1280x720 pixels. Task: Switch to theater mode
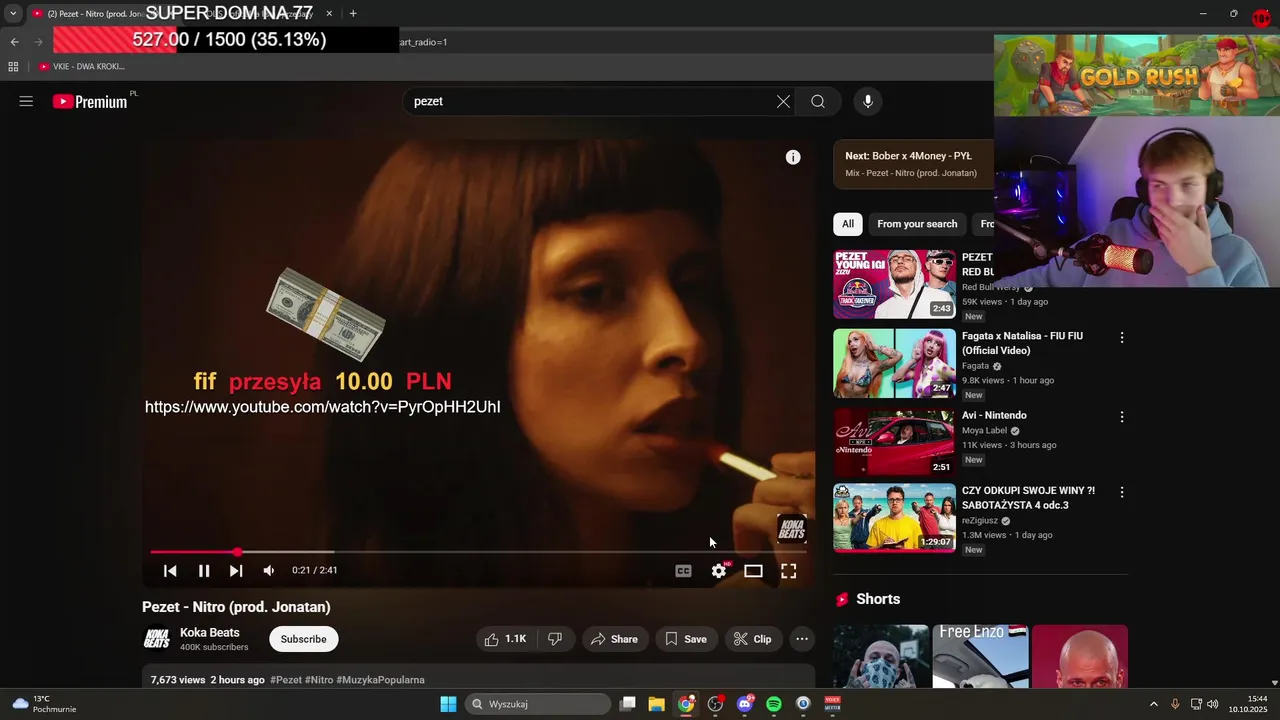pyautogui.click(x=753, y=570)
